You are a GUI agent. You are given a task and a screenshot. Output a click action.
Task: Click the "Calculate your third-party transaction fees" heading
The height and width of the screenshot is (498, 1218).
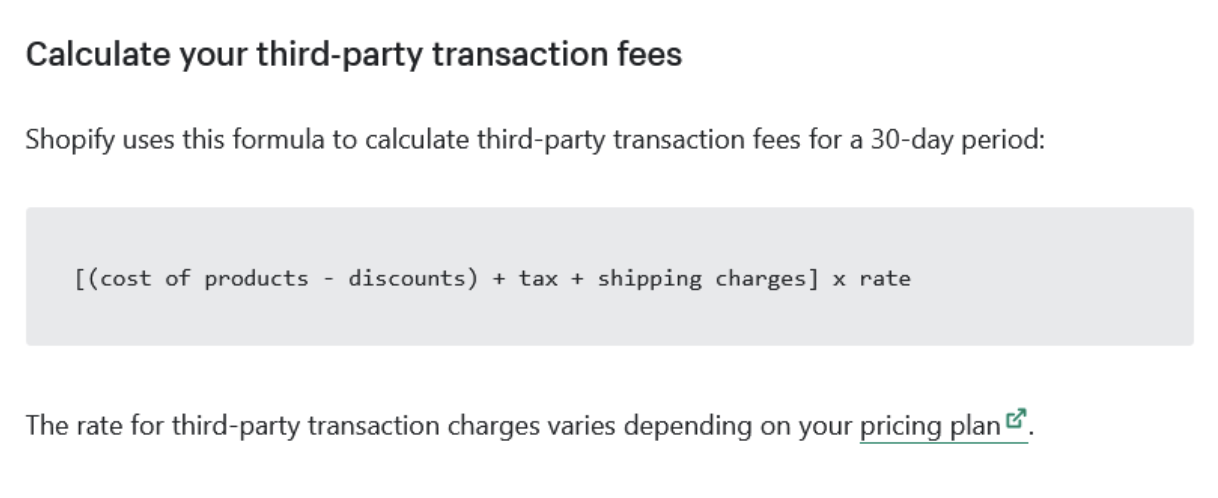coord(354,54)
